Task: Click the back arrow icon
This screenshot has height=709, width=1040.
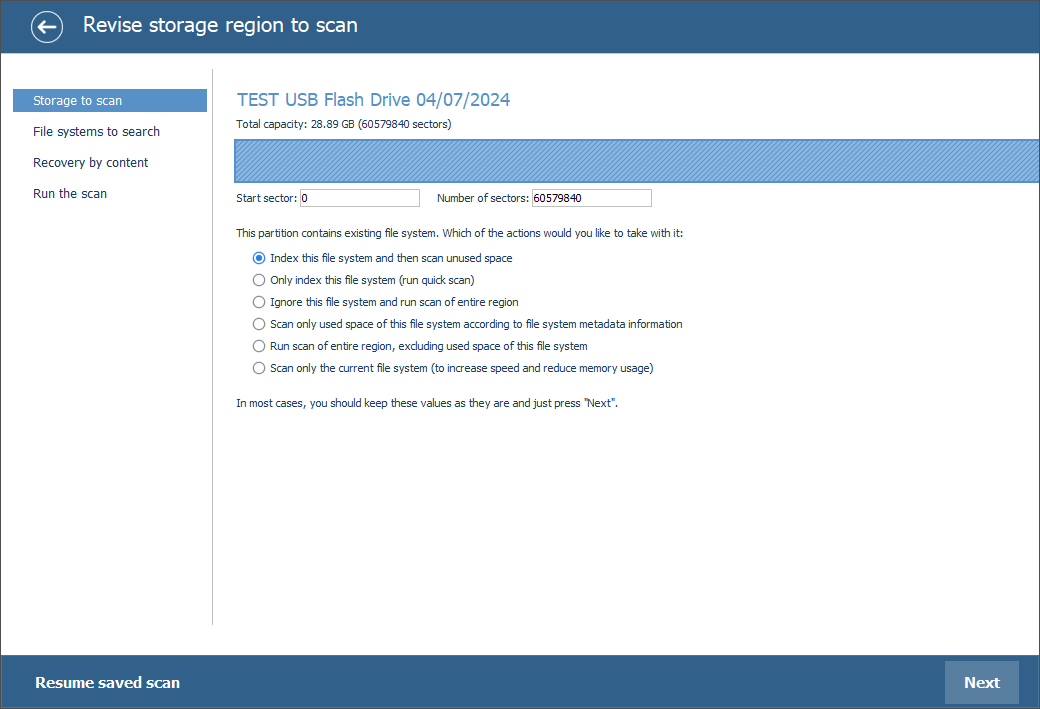Action: click(x=47, y=27)
